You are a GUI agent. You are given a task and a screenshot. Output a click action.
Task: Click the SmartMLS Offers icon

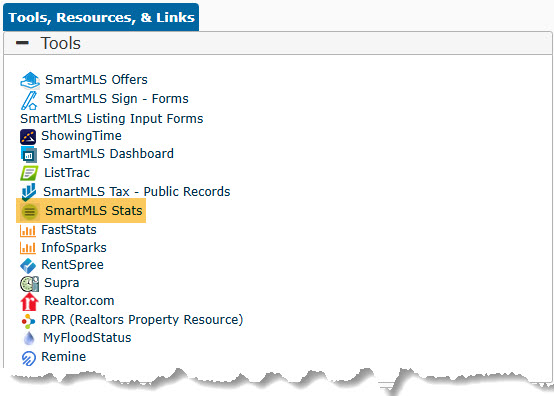click(30, 80)
